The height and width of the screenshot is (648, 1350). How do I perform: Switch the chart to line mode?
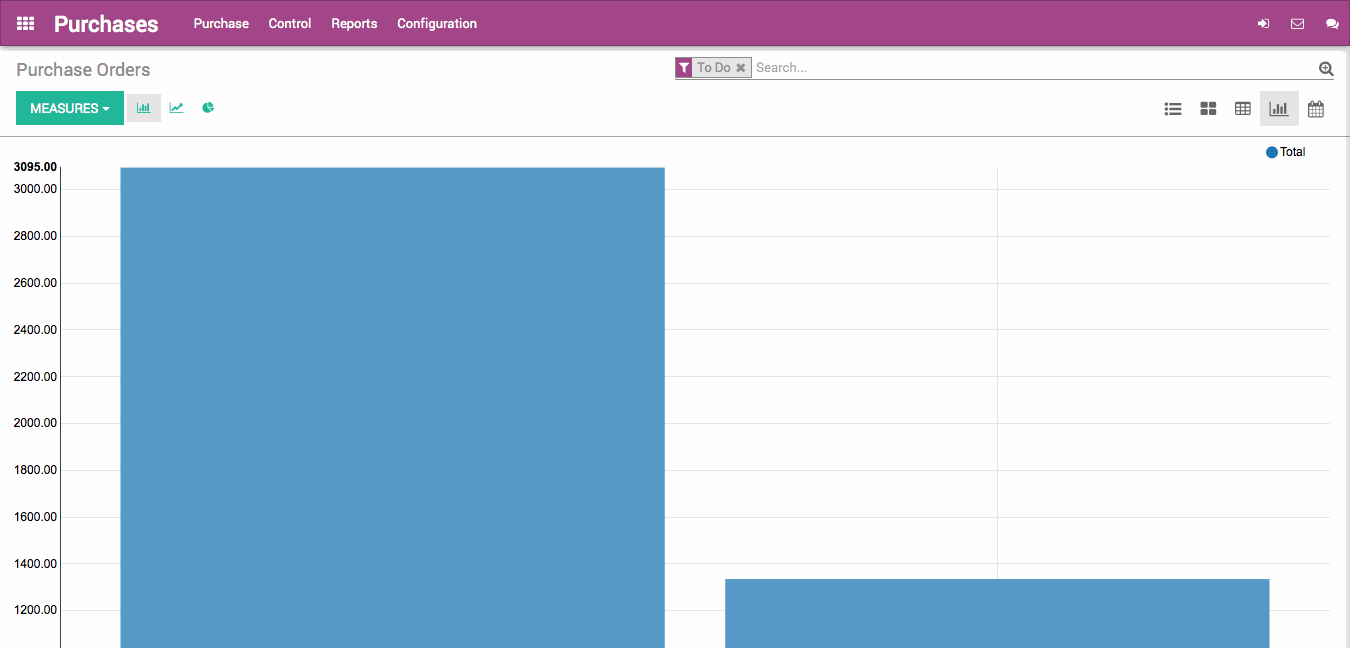pyautogui.click(x=176, y=107)
